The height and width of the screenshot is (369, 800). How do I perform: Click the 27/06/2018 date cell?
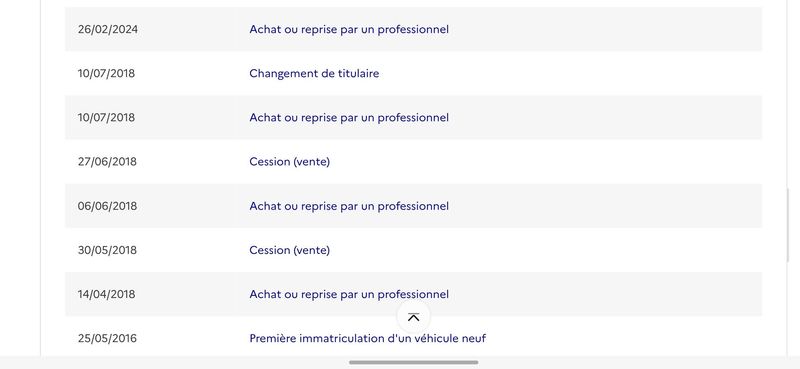(107, 162)
